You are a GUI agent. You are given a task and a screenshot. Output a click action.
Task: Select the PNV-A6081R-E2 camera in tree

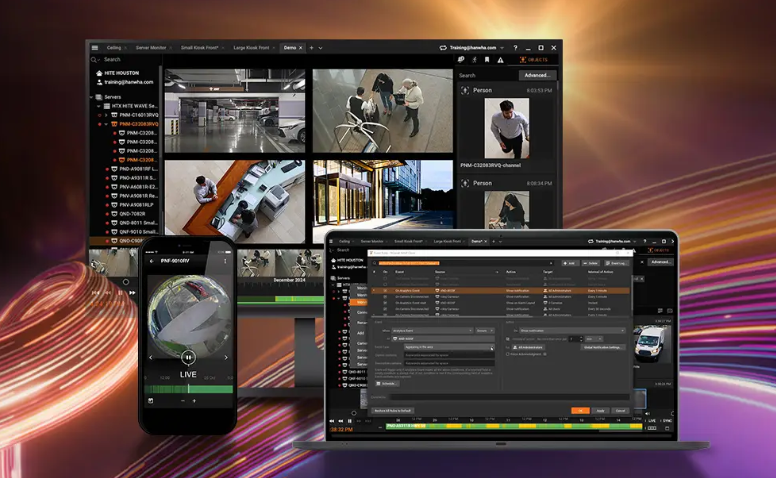134,187
